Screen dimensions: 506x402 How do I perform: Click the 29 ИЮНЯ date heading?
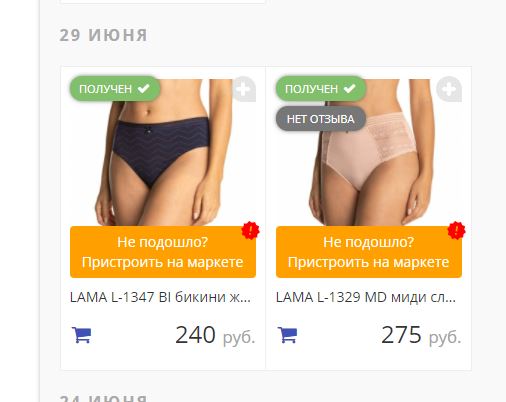tap(103, 35)
